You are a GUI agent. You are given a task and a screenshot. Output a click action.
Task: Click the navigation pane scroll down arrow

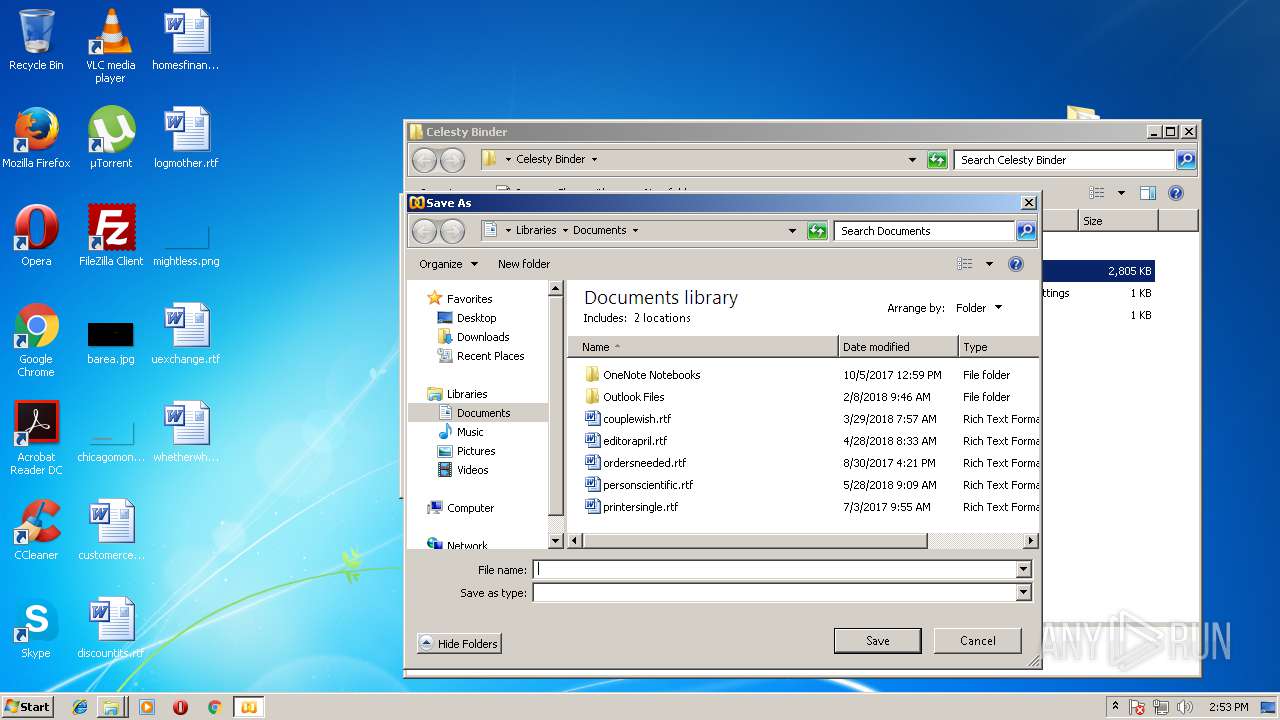pyautogui.click(x=556, y=541)
